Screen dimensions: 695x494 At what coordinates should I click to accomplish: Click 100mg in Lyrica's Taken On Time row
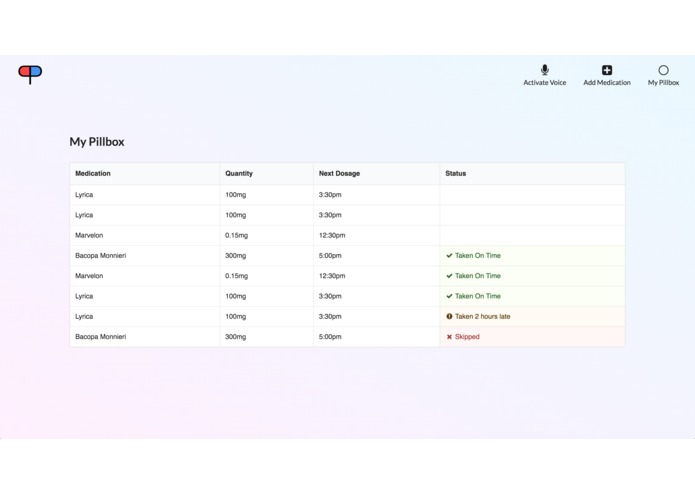(235, 296)
